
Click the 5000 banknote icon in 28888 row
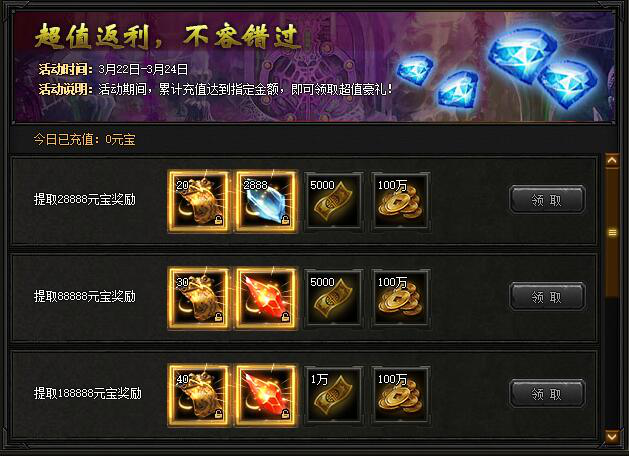(333, 202)
